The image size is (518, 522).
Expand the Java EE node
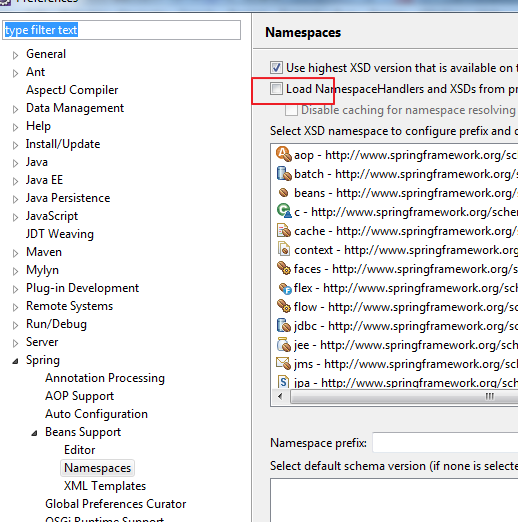click(x=15, y=181)
